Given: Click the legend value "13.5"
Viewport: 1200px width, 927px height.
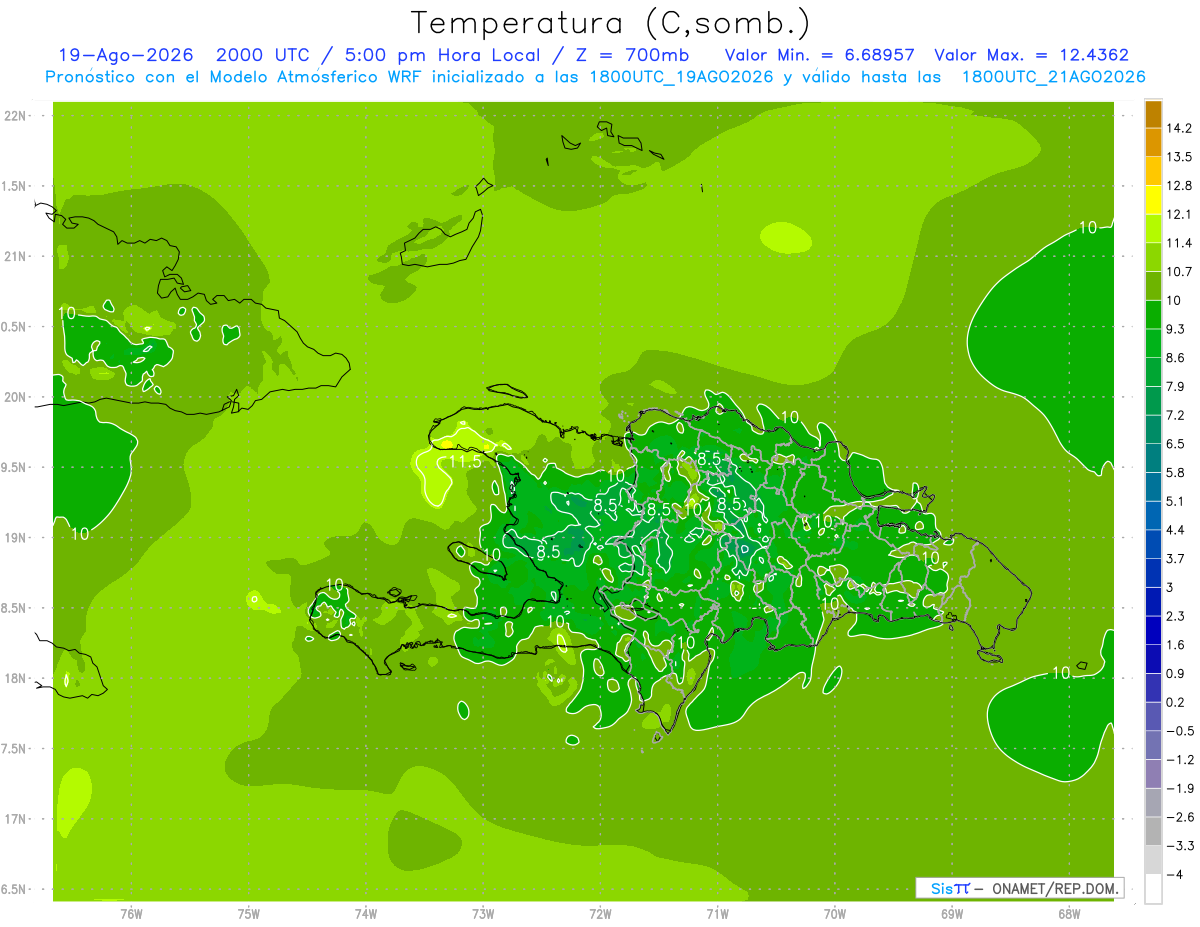Looking at the screenshot, I should click(1179, 157).
